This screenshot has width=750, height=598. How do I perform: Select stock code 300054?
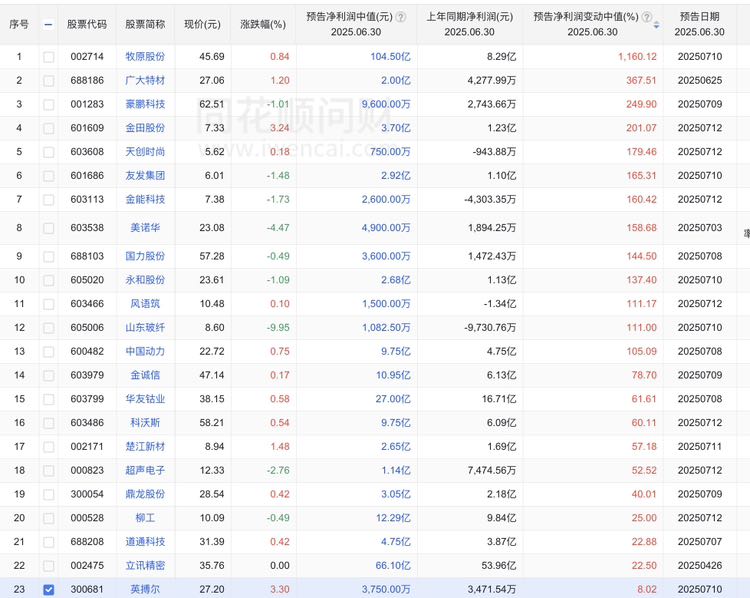click(87, 494)
